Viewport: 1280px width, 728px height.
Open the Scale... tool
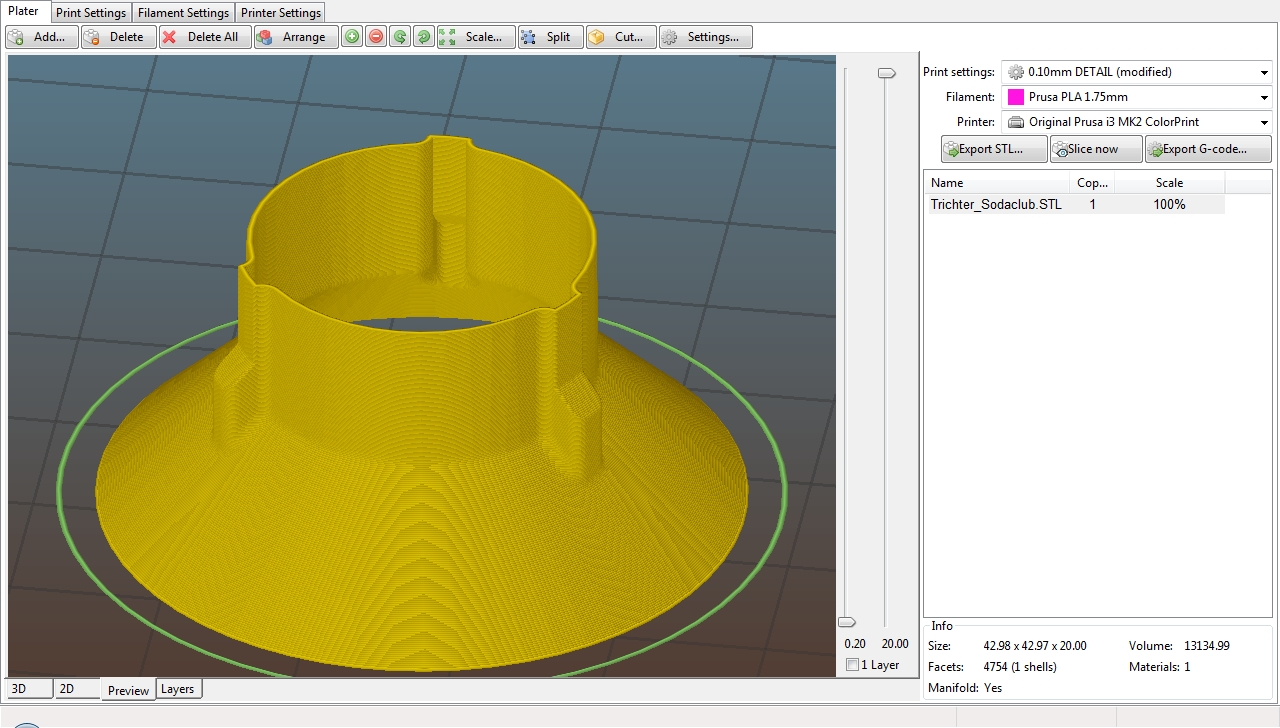coord(476,37)
